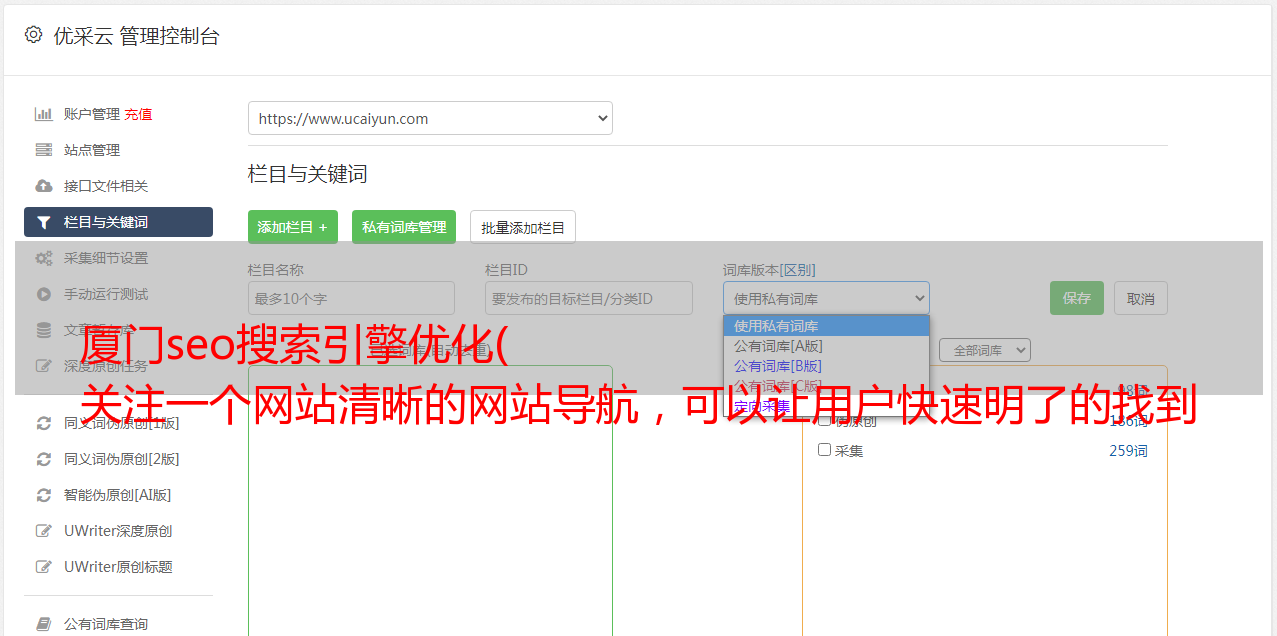Viewport: 1277px width, 636px height.
Task: Open 站点管理 in the sidebar
Action: 92,150
